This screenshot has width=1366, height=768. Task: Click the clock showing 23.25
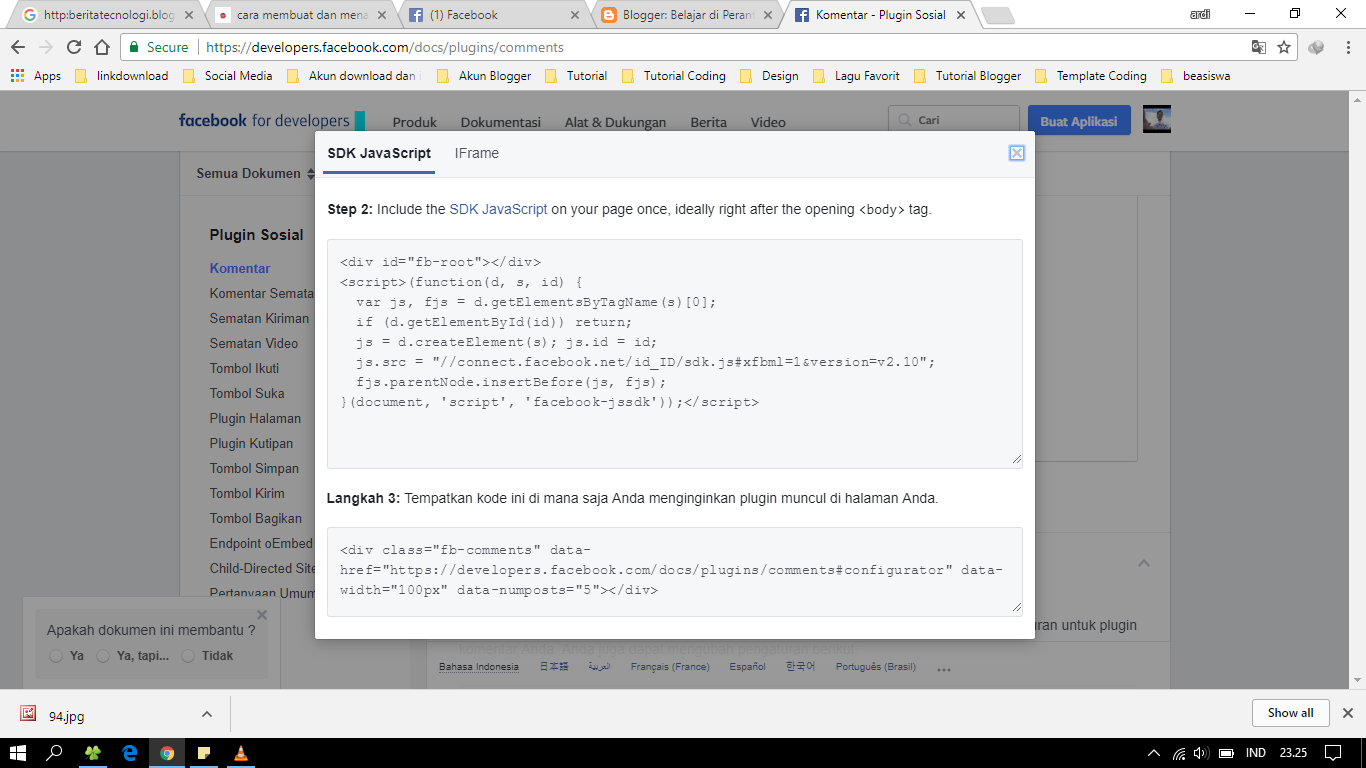(x=1293, y=753)
